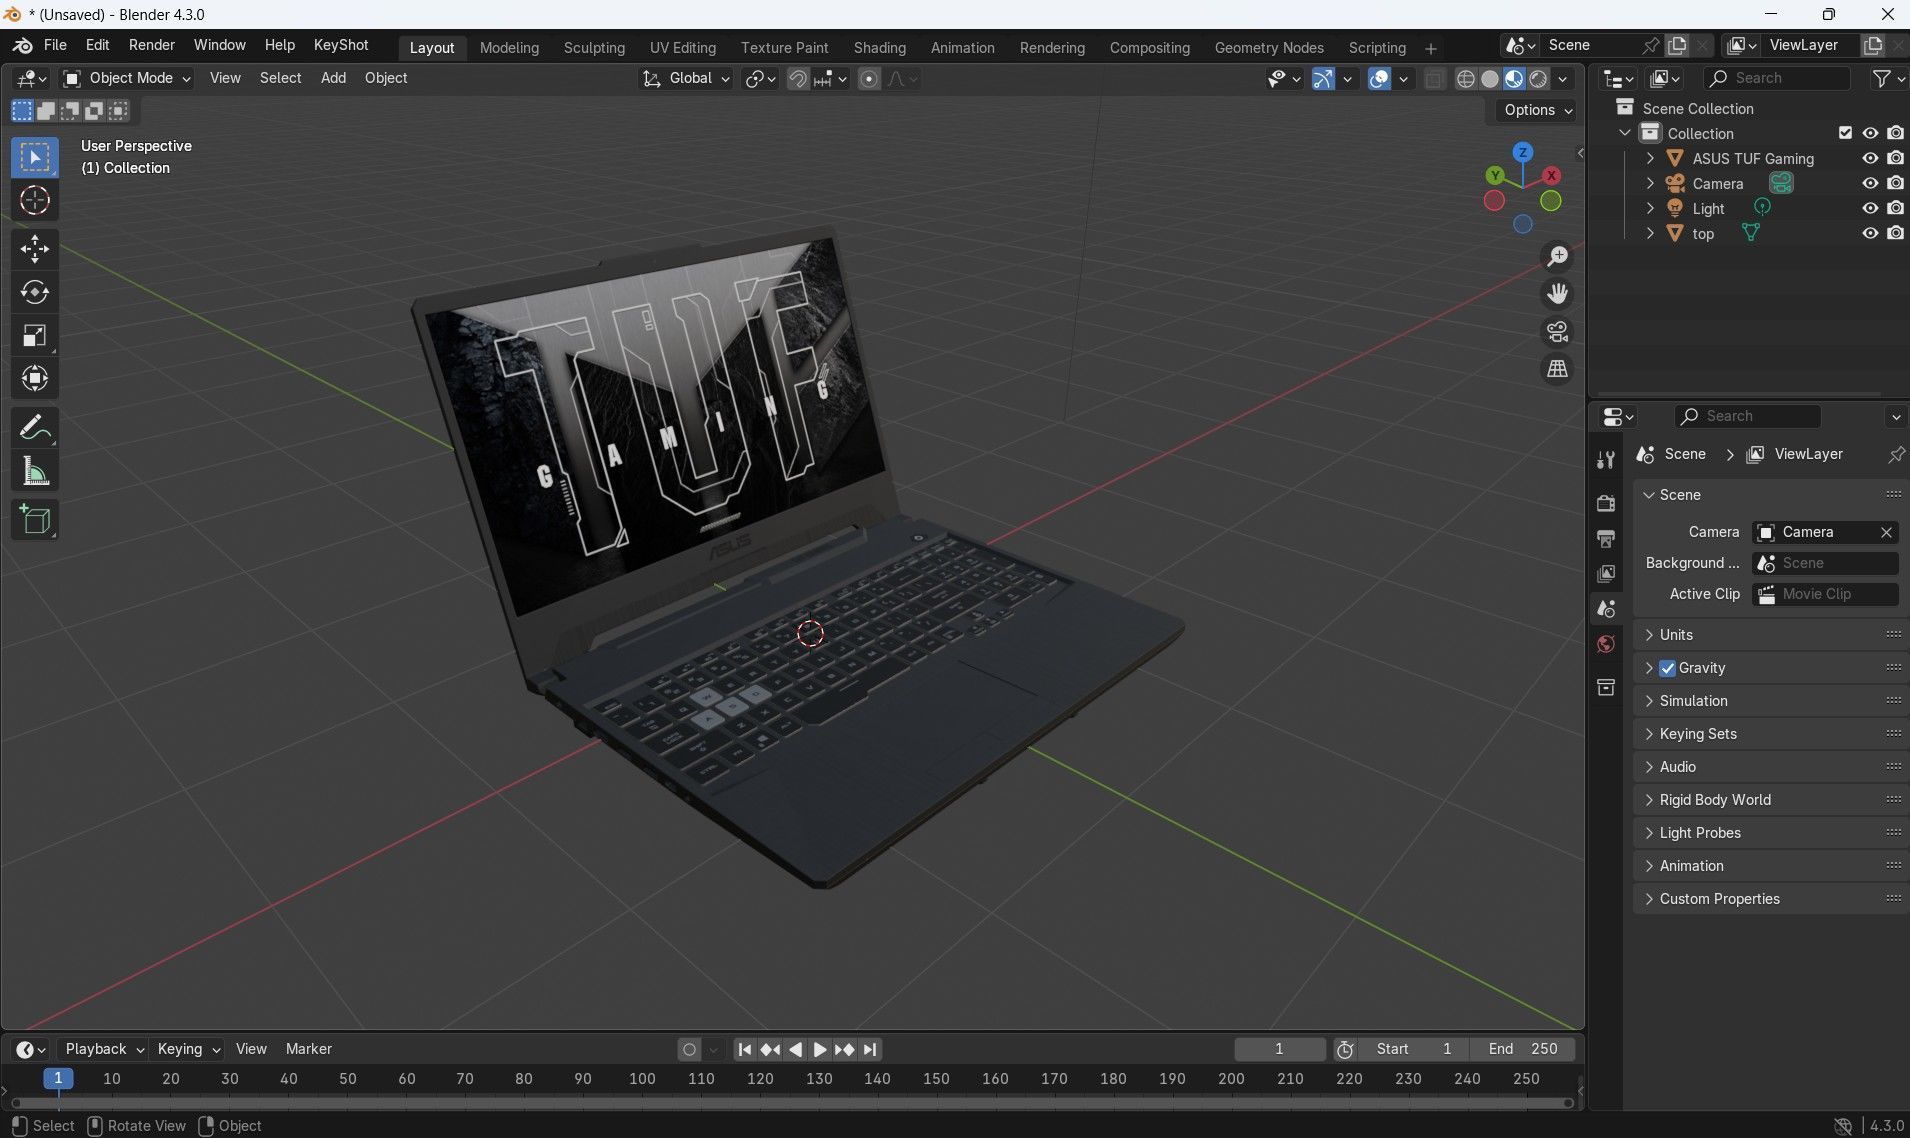Open the Keying dropdown in timeline
Screen dimensions: 1910x1138
tap(188, 1049)
